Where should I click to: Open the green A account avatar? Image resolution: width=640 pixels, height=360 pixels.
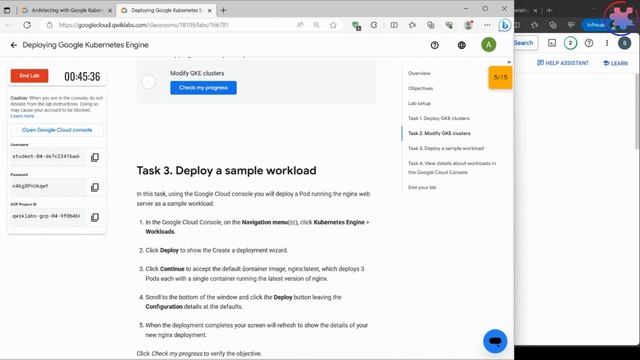point(489,44)
